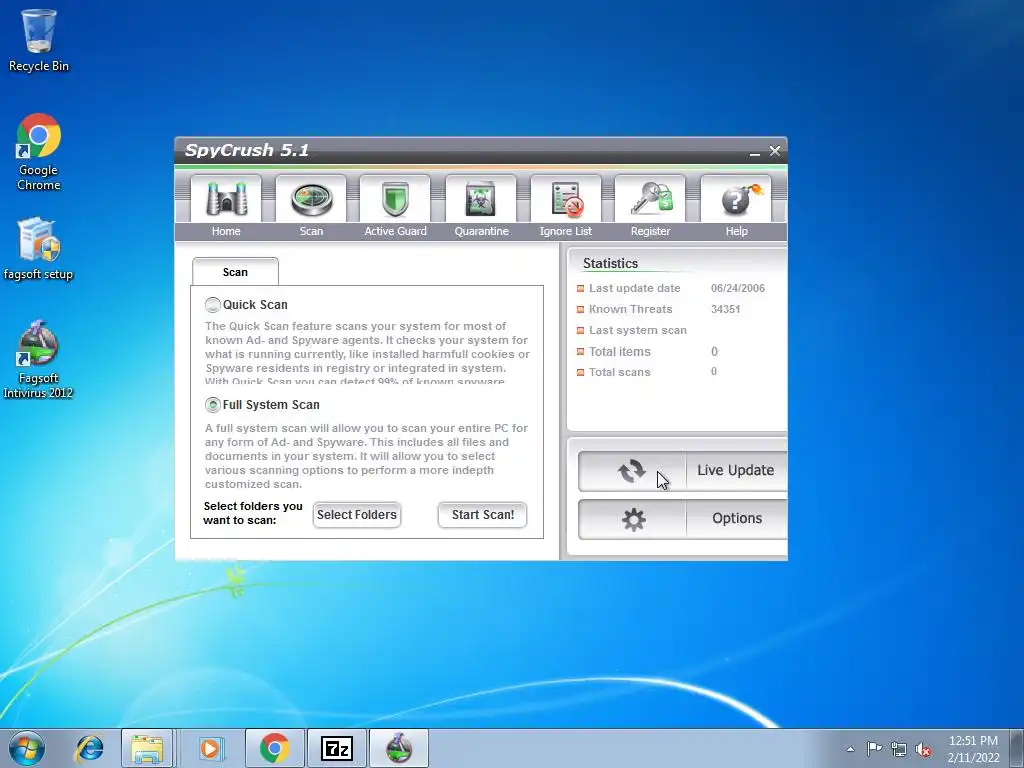The height and width of the screenshot is (768, 1024).
Task: Minimize the SpyCrush 5.1 window
Action: [x=755, y=152]
